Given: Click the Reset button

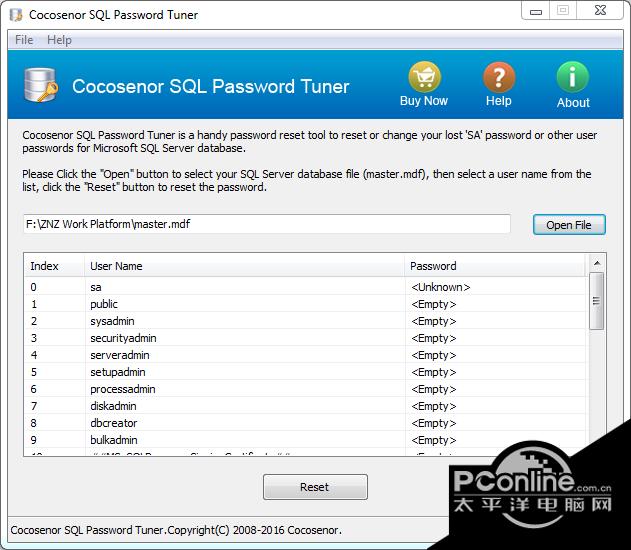Looking at the screenshot, I should [x=315, y=487].
